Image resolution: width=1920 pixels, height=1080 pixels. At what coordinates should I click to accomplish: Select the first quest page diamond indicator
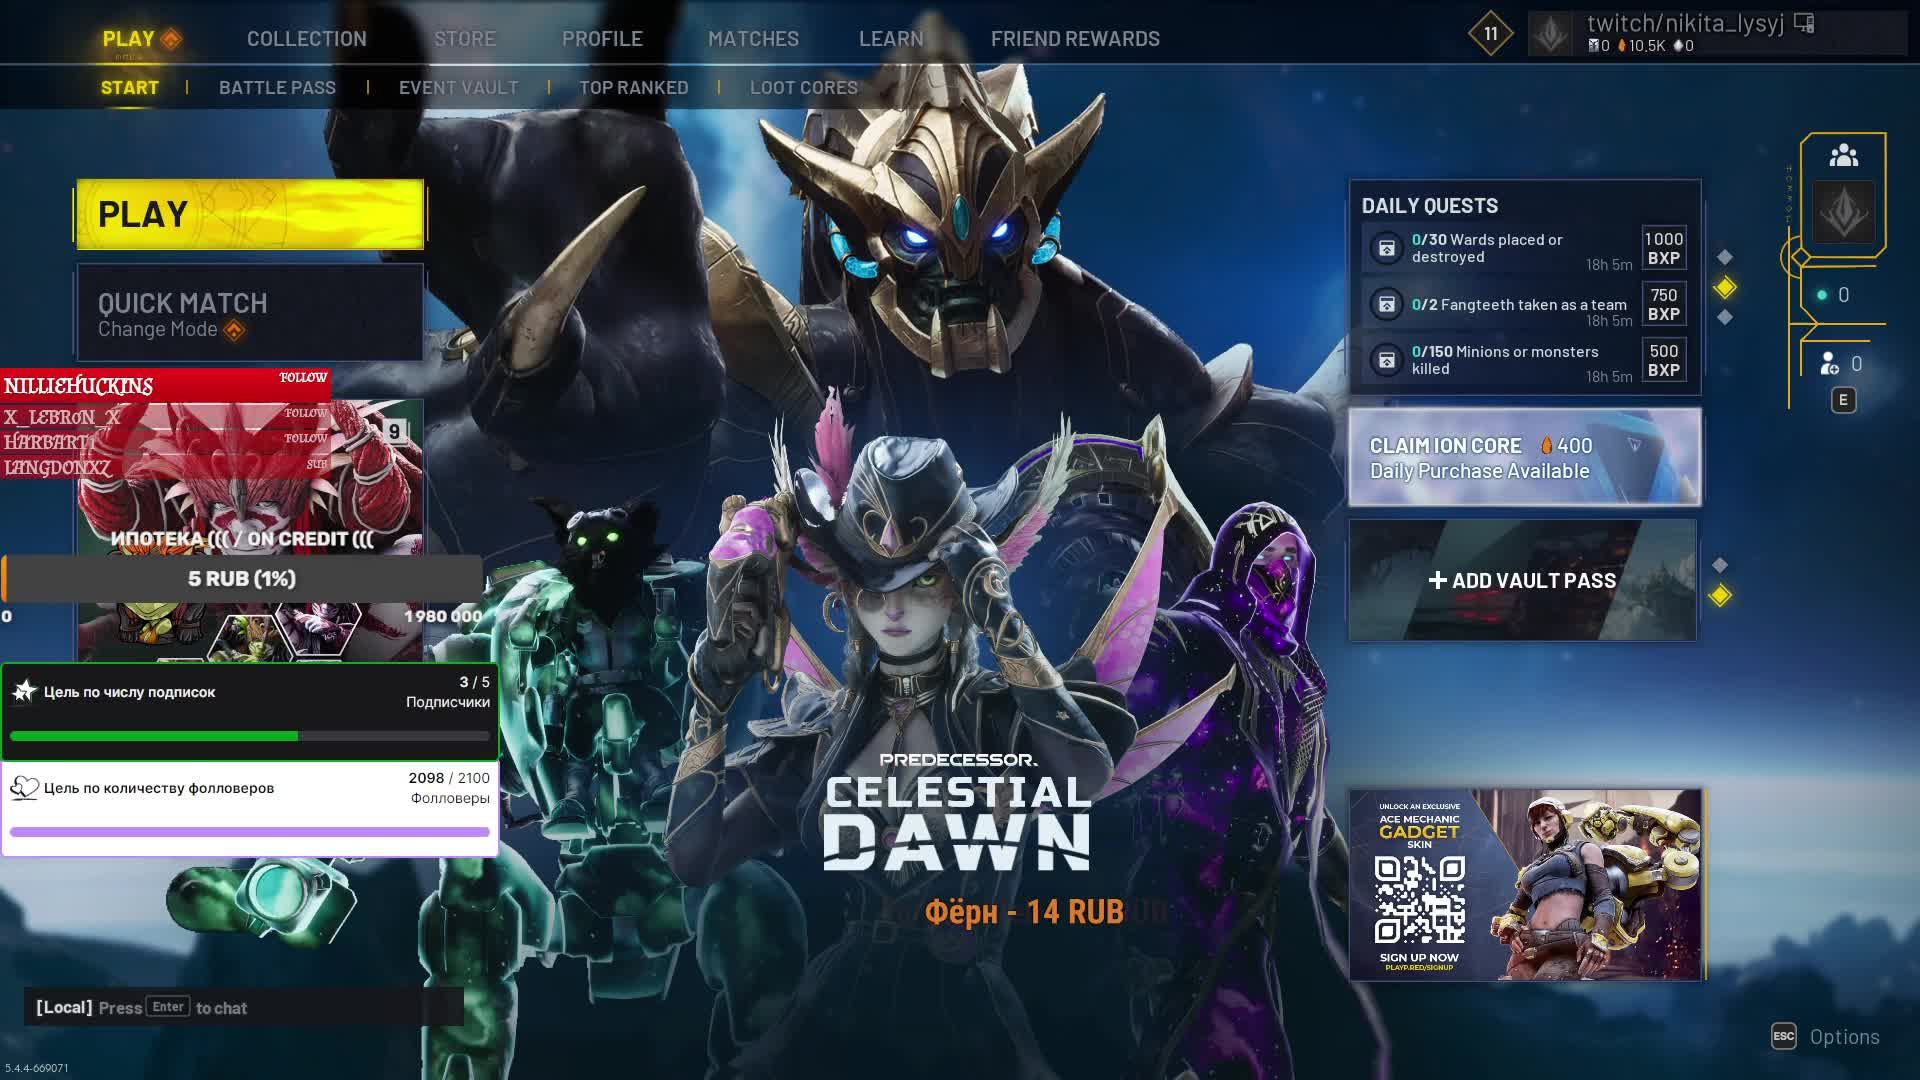click(1725, 257)
